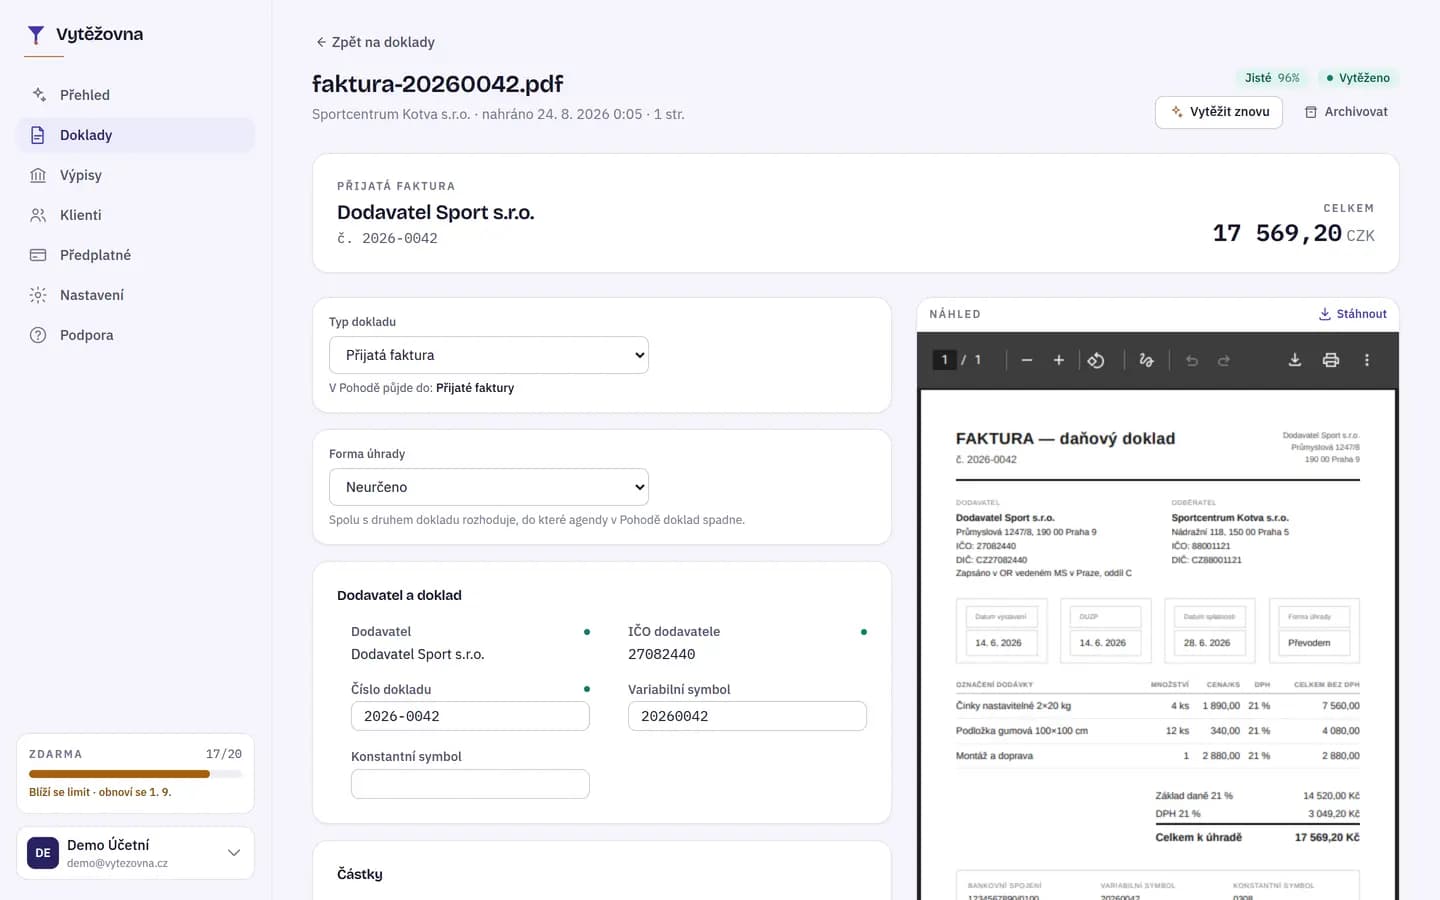Image resolution: width=1440 pixels, height=900 pixels.
Task: Click the free plan usage progress bar
Action: pyautogui.click(x=136, y=774)
